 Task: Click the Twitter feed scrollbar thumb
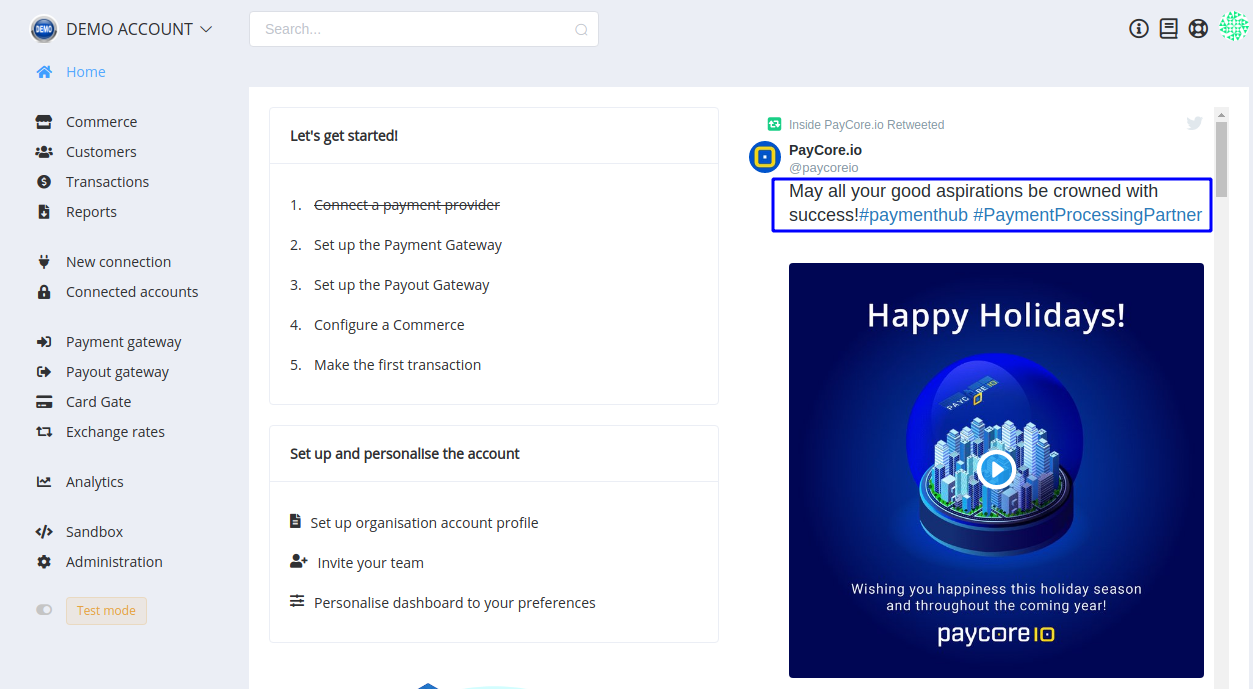(1221, 158)
